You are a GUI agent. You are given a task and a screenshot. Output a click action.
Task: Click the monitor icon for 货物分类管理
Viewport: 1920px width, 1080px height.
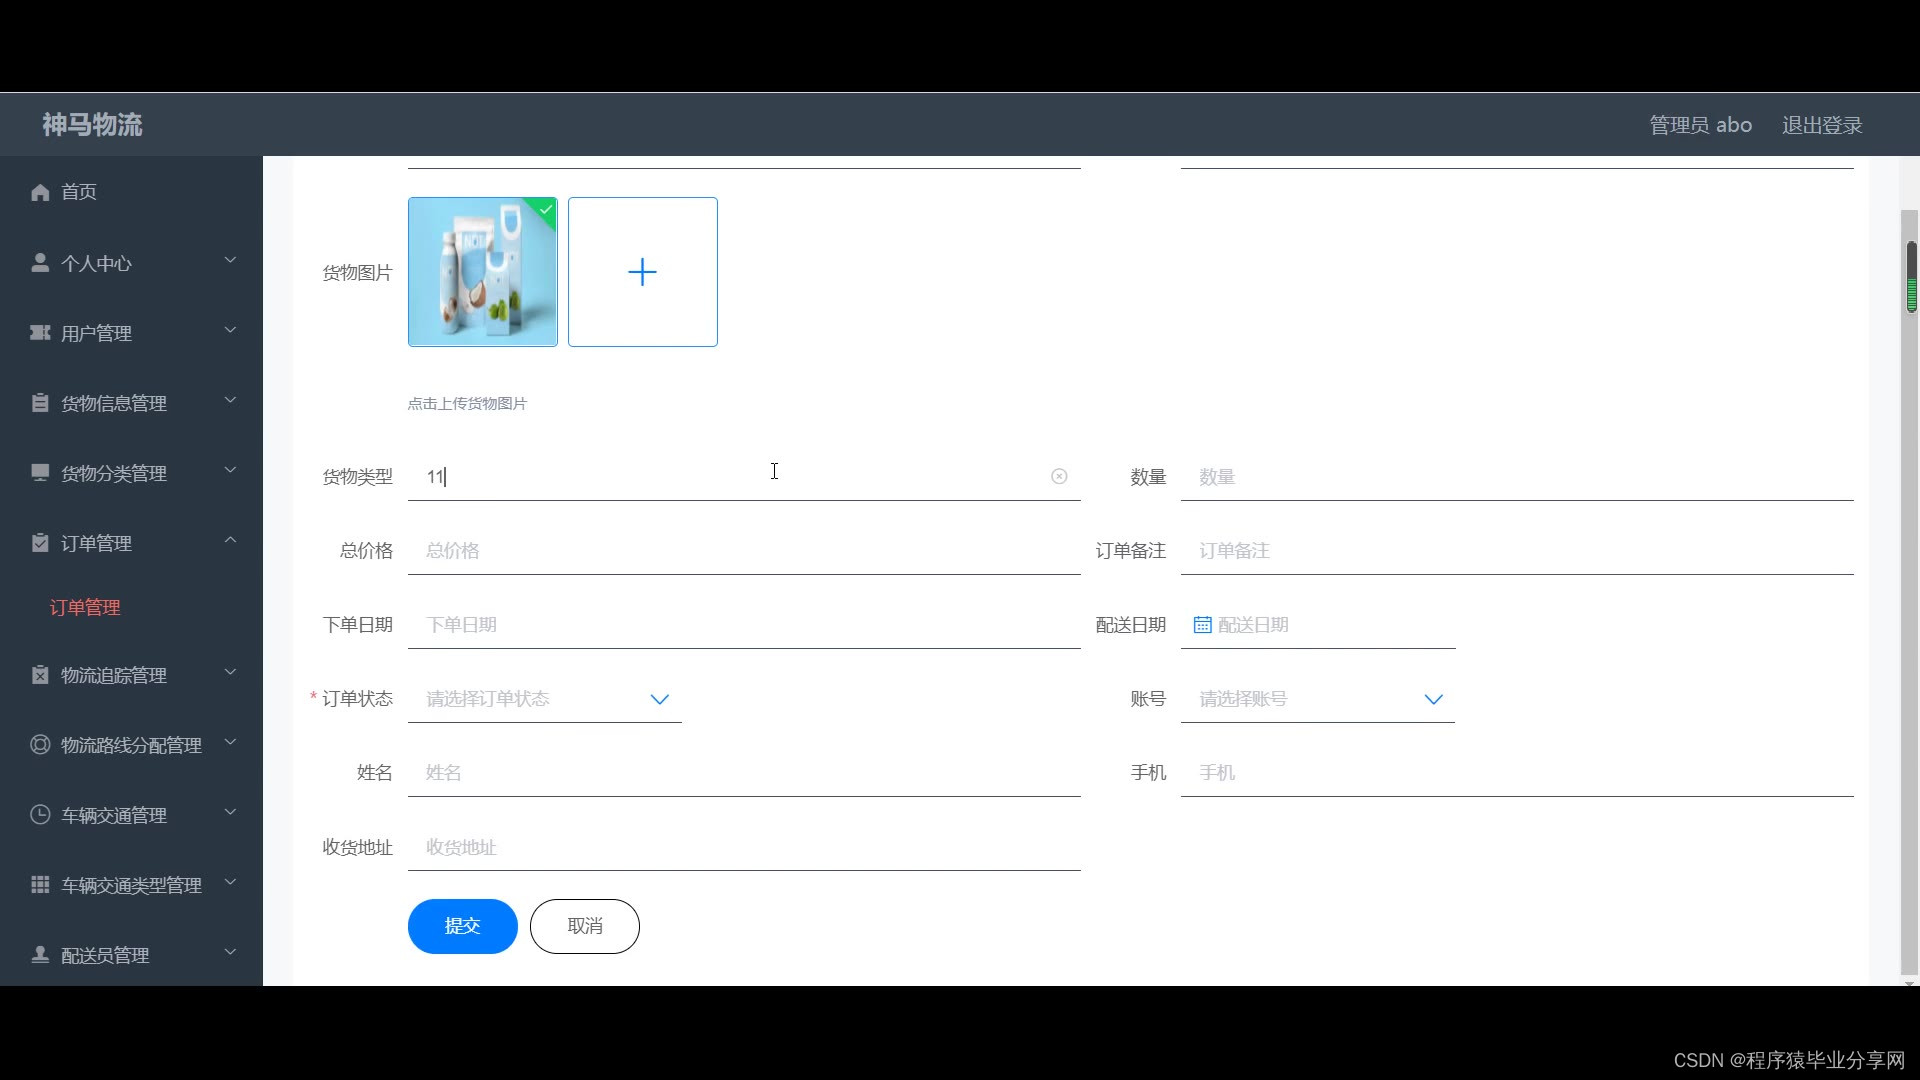(40, 473)
